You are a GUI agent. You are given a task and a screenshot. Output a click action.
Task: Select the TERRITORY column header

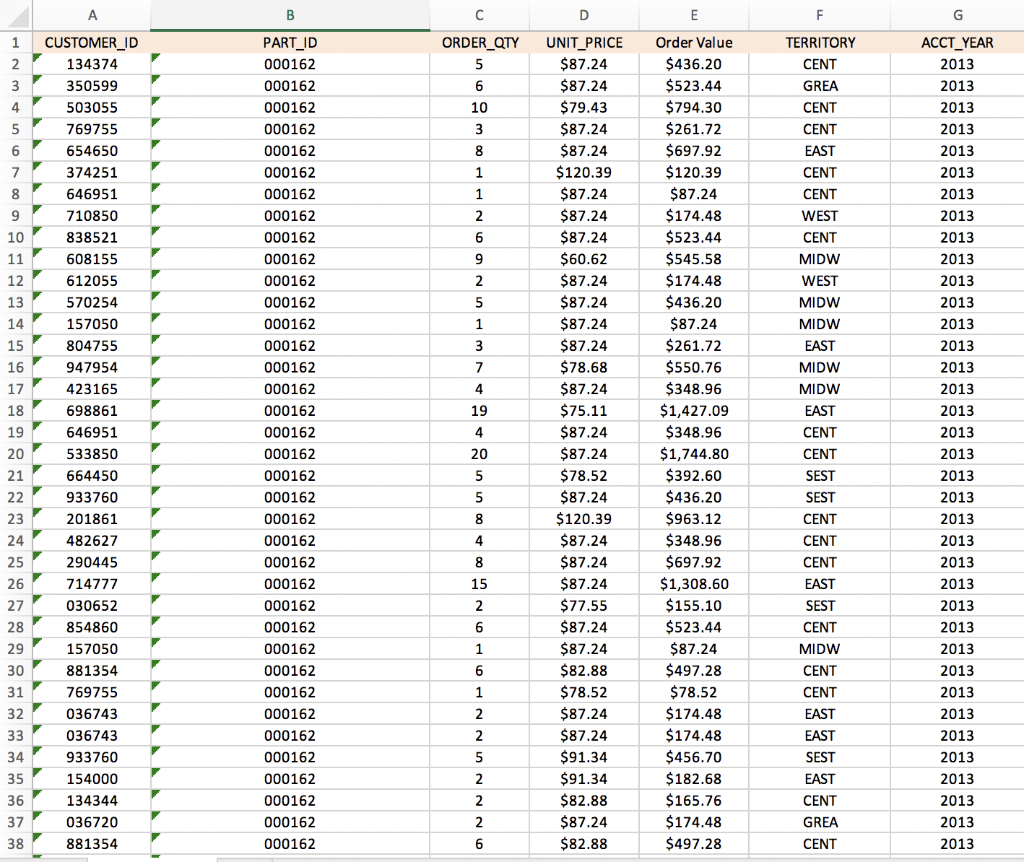(x=819, y=14)
